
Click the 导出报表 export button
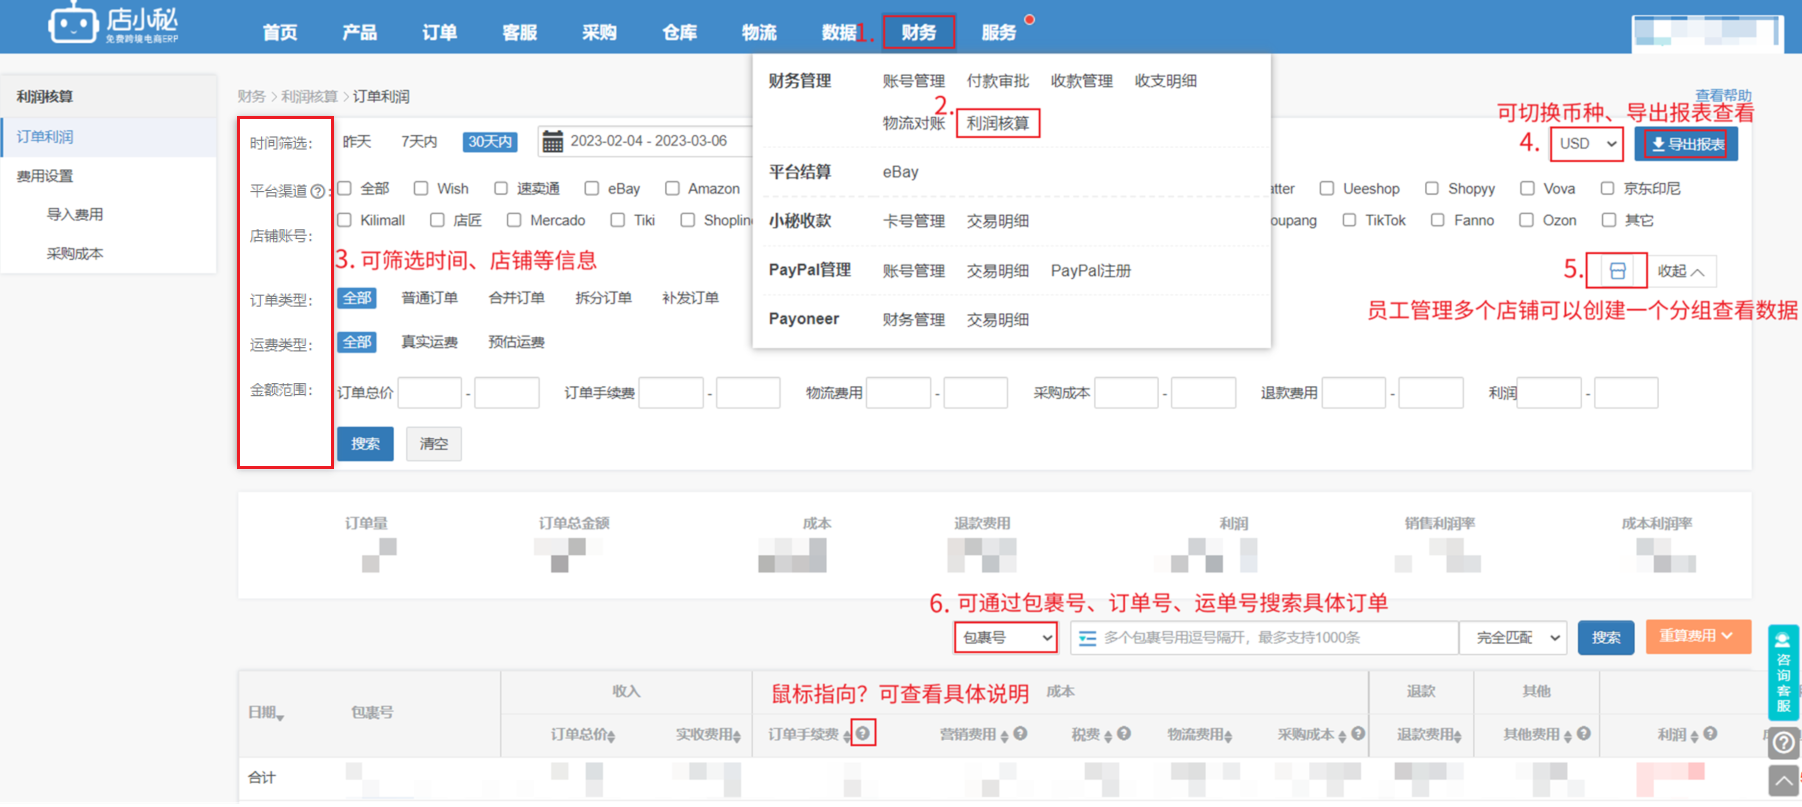(1686, 144)
